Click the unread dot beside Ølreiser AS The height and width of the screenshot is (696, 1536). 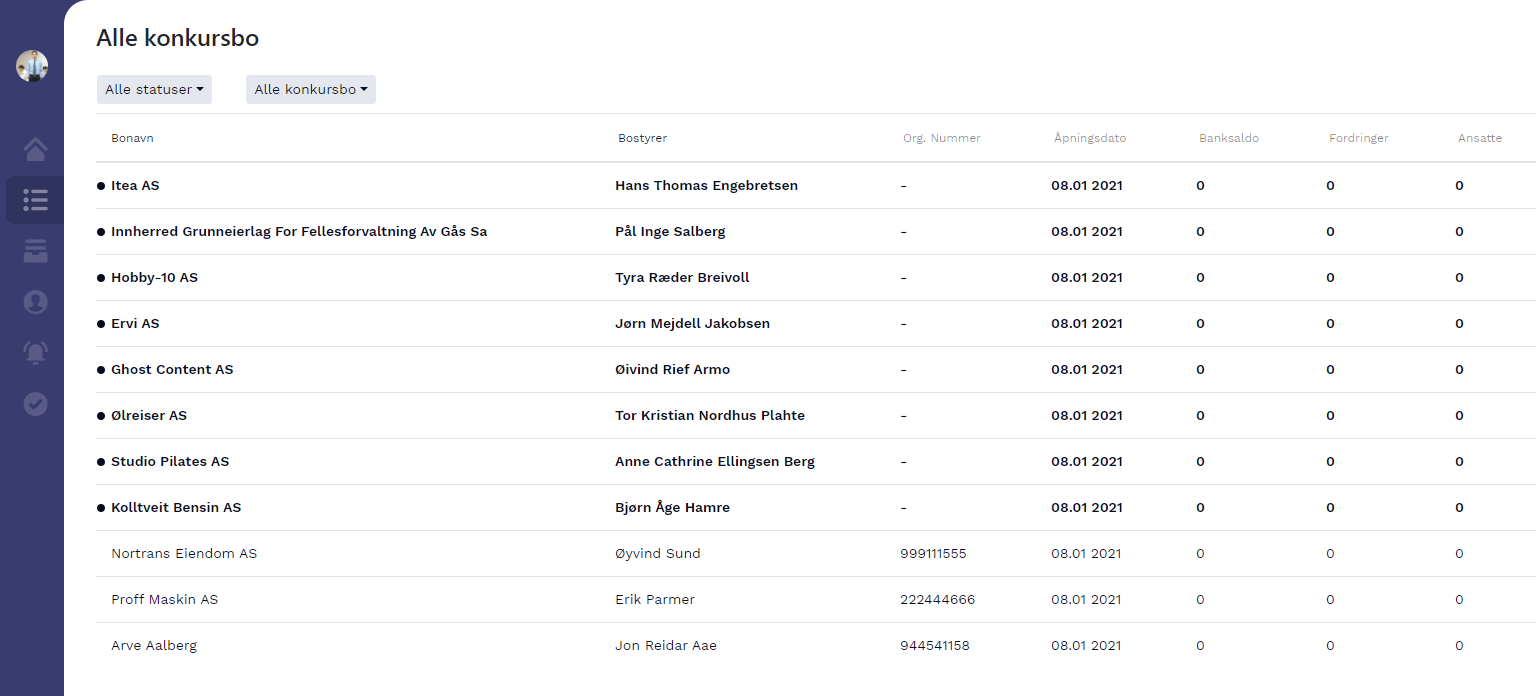click(x=101, y=416)
